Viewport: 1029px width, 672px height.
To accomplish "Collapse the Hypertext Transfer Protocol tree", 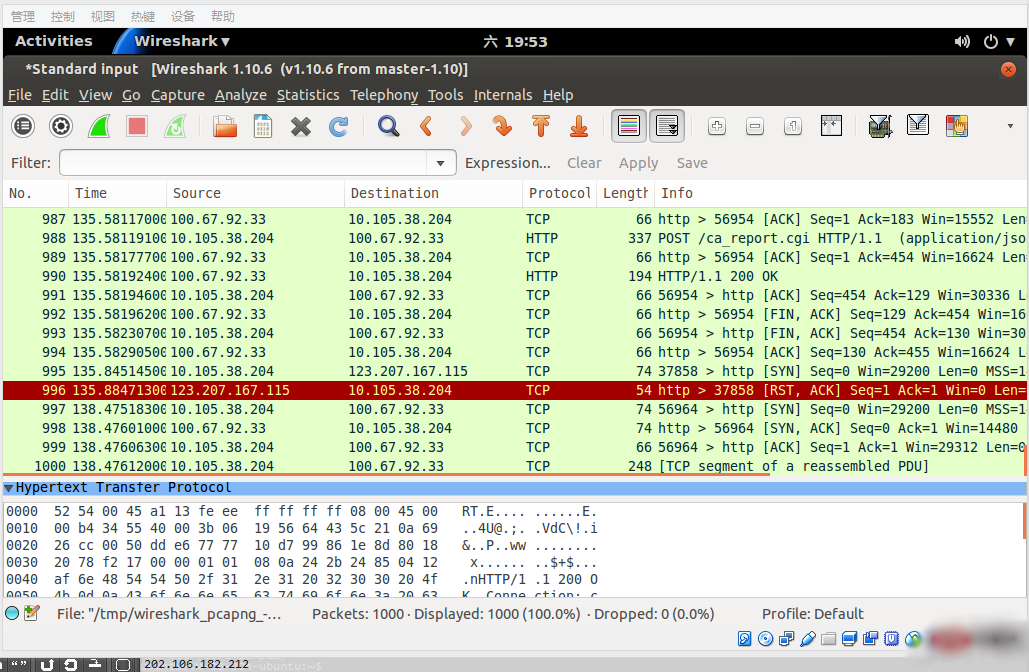I will 9,488.
